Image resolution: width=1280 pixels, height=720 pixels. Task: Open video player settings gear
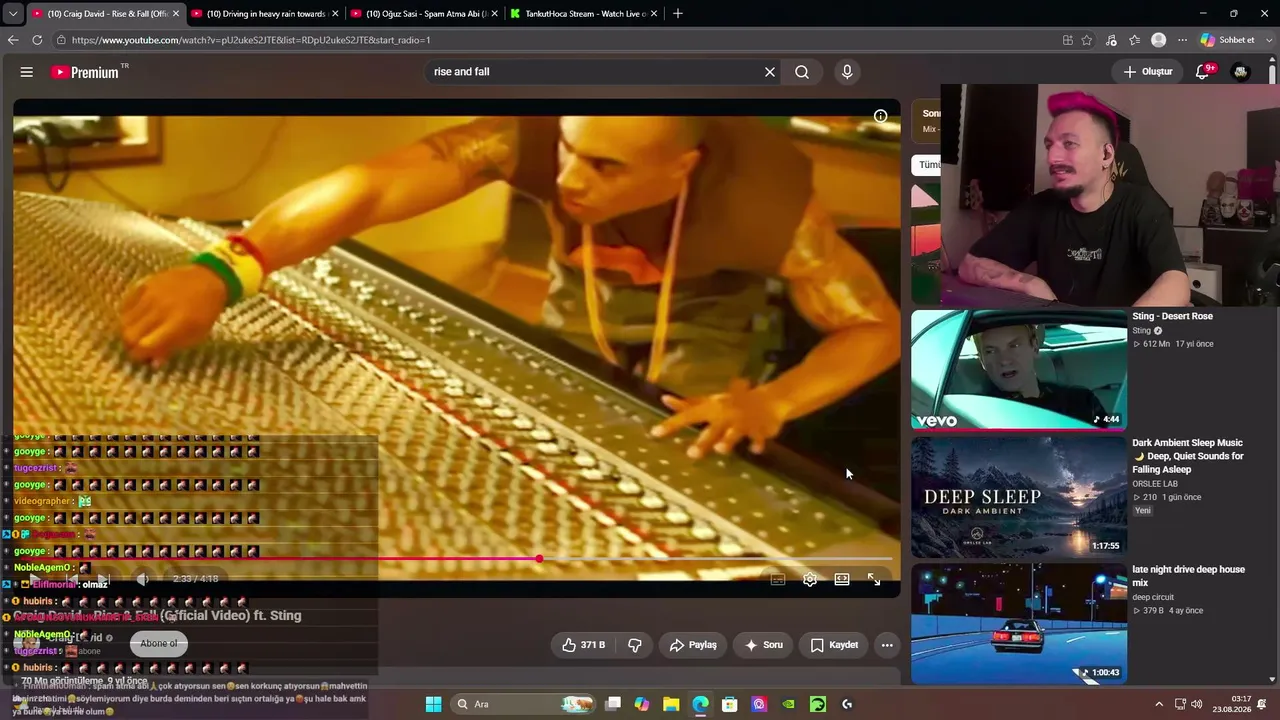coord(810,579)
